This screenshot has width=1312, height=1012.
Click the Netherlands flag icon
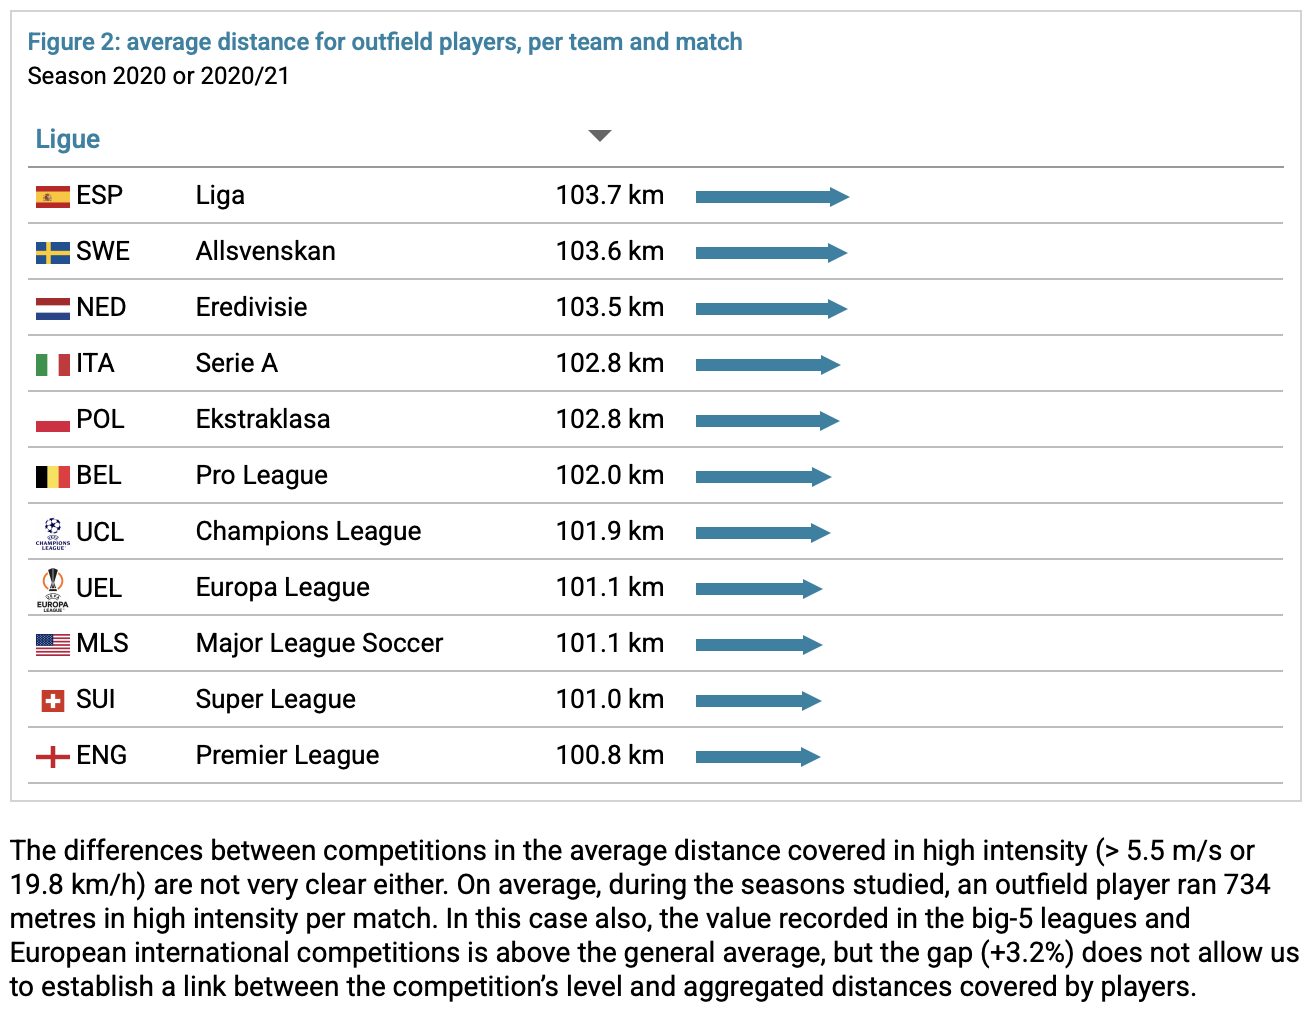(x=52, y=308)
